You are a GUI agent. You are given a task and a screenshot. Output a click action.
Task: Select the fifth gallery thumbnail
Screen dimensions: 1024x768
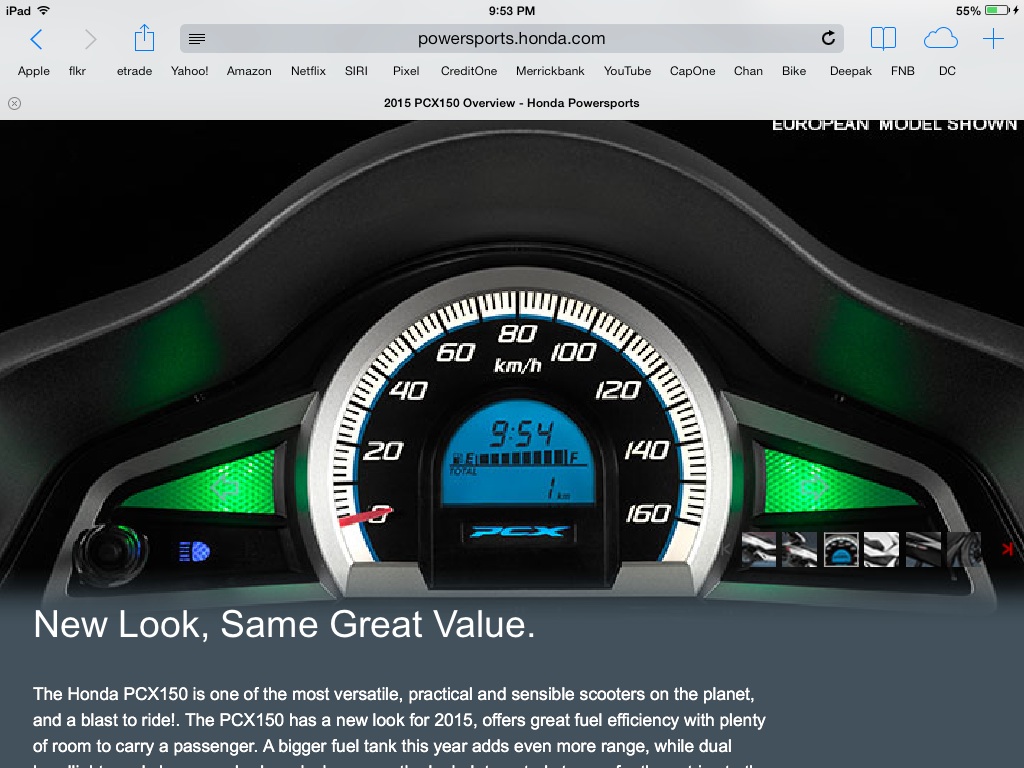[923, 549]
